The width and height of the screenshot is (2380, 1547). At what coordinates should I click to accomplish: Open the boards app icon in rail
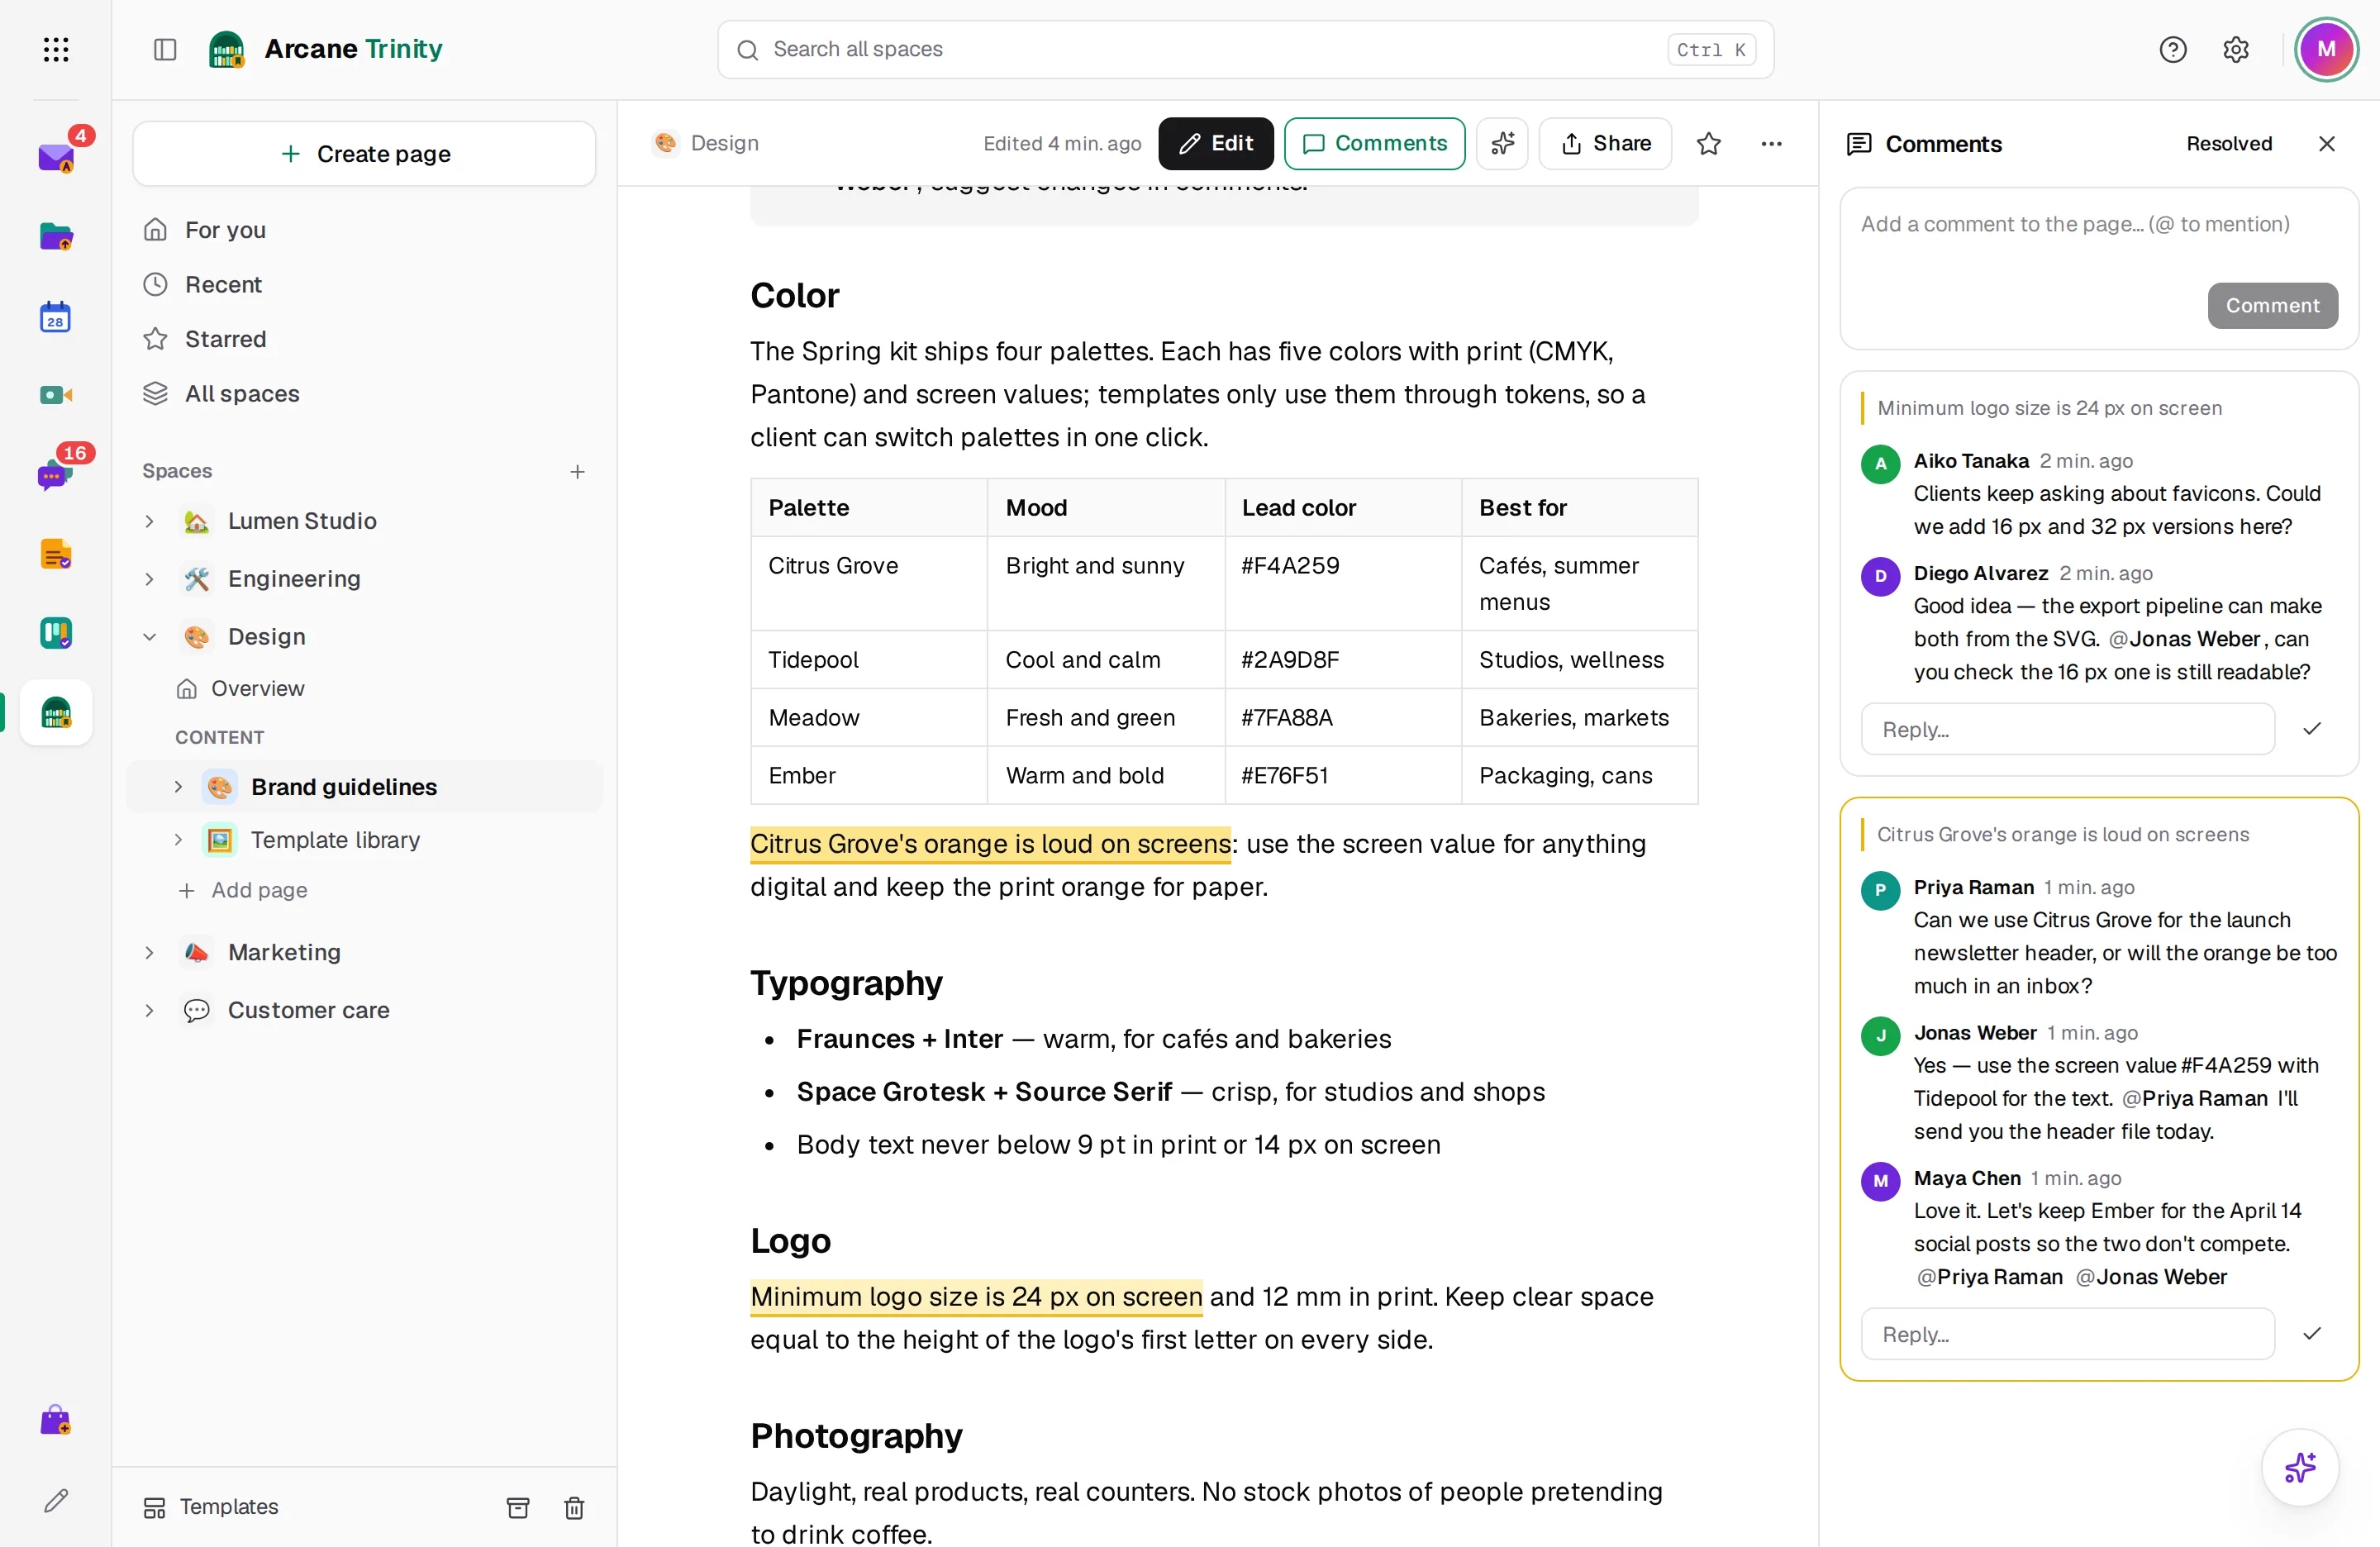point(56,633)
